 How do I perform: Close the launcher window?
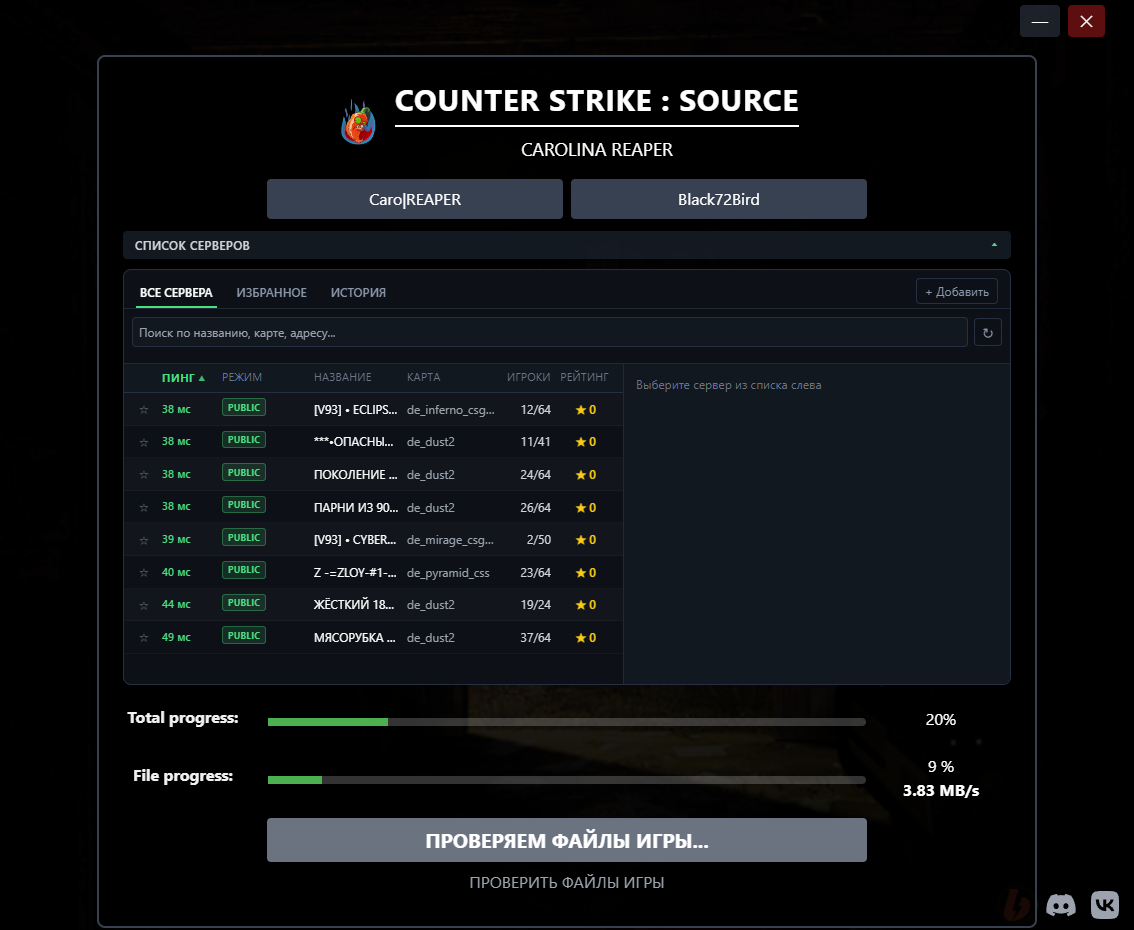click(1086, 21)
